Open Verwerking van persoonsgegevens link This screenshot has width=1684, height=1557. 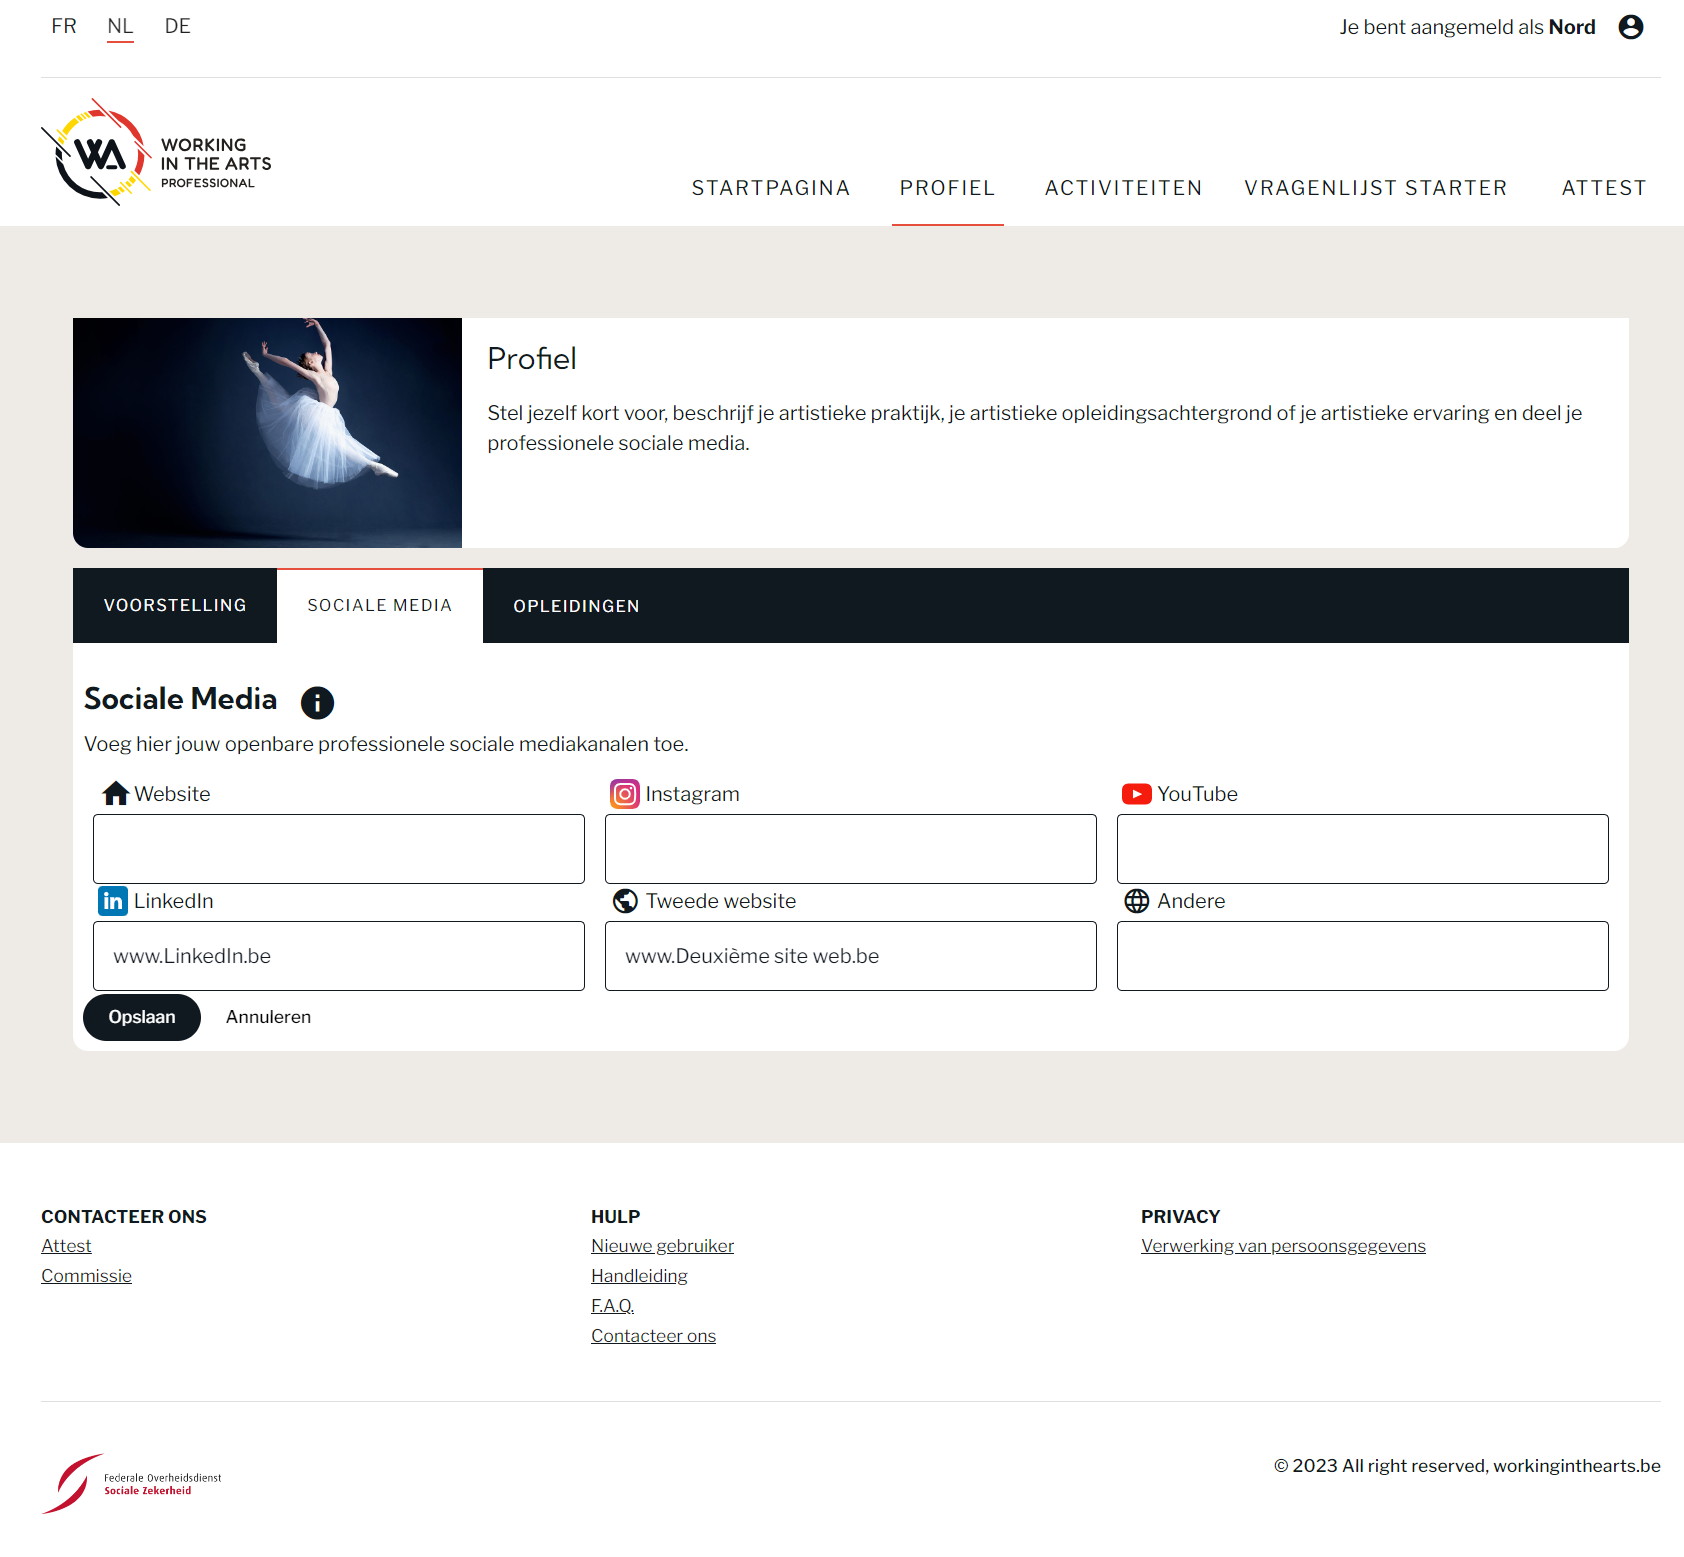1283,1246
